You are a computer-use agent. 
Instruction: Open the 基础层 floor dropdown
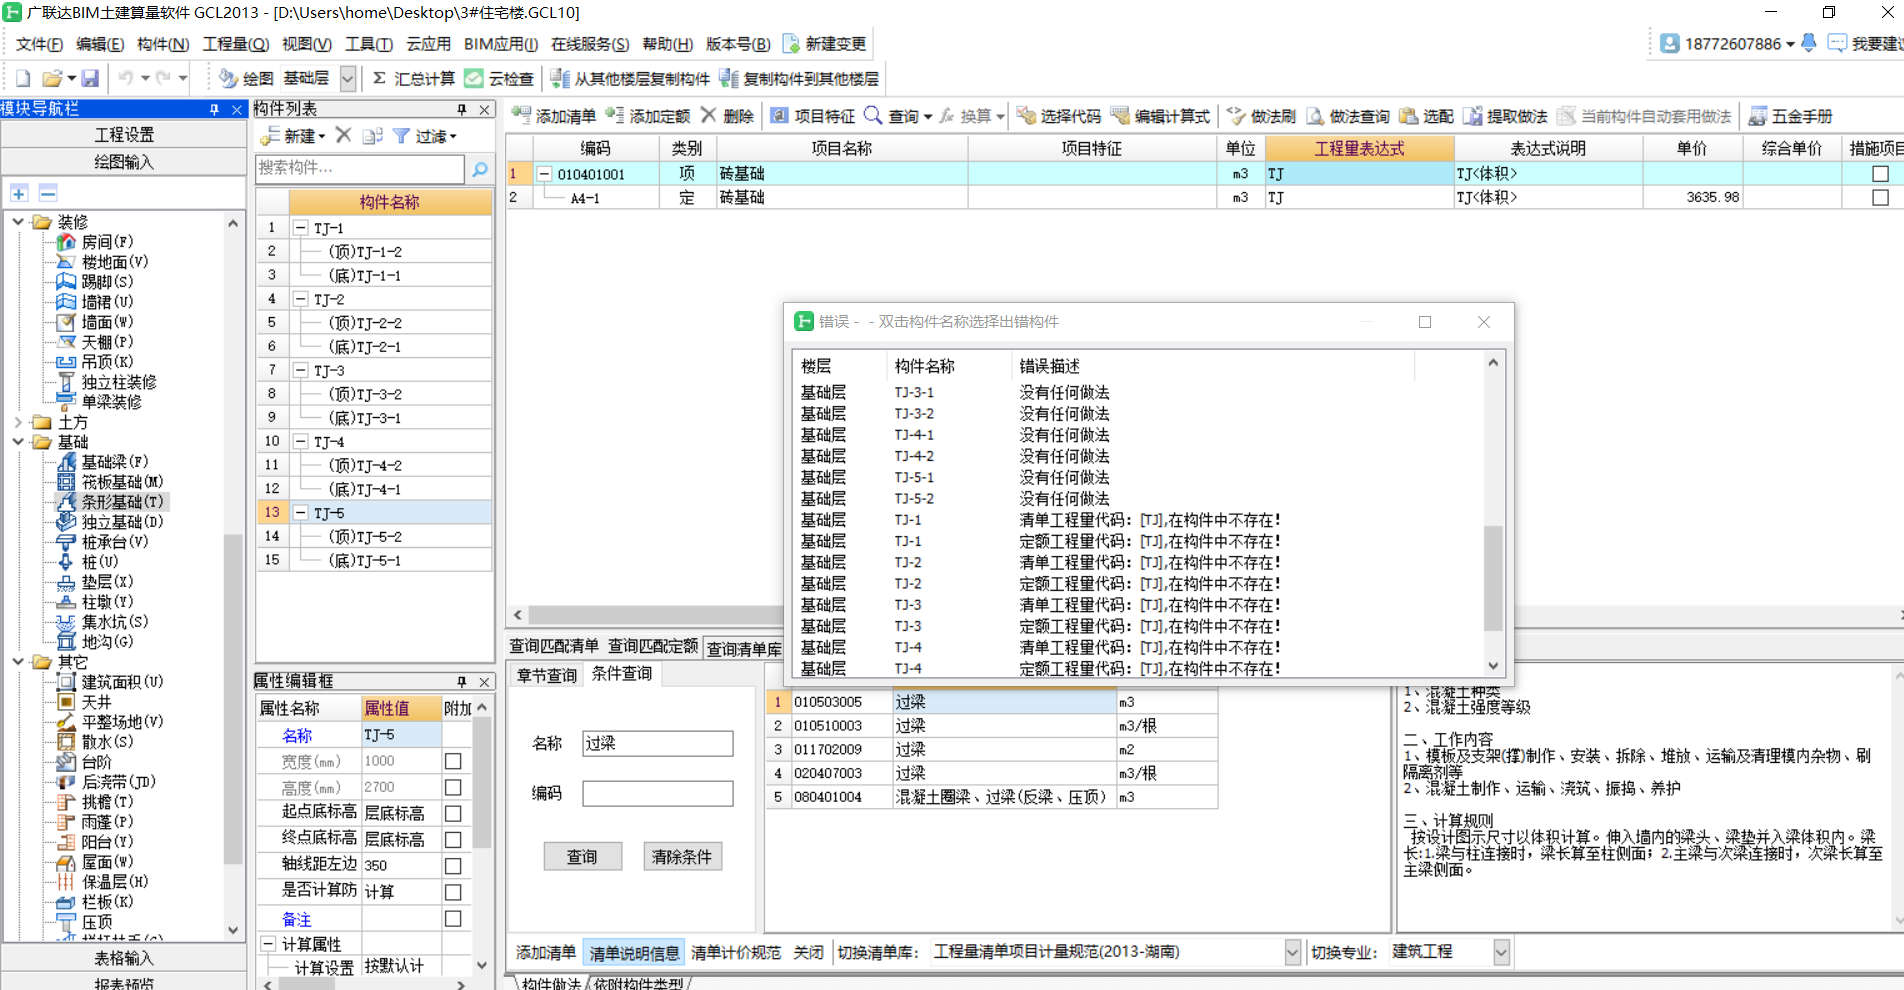coord(348,78)
